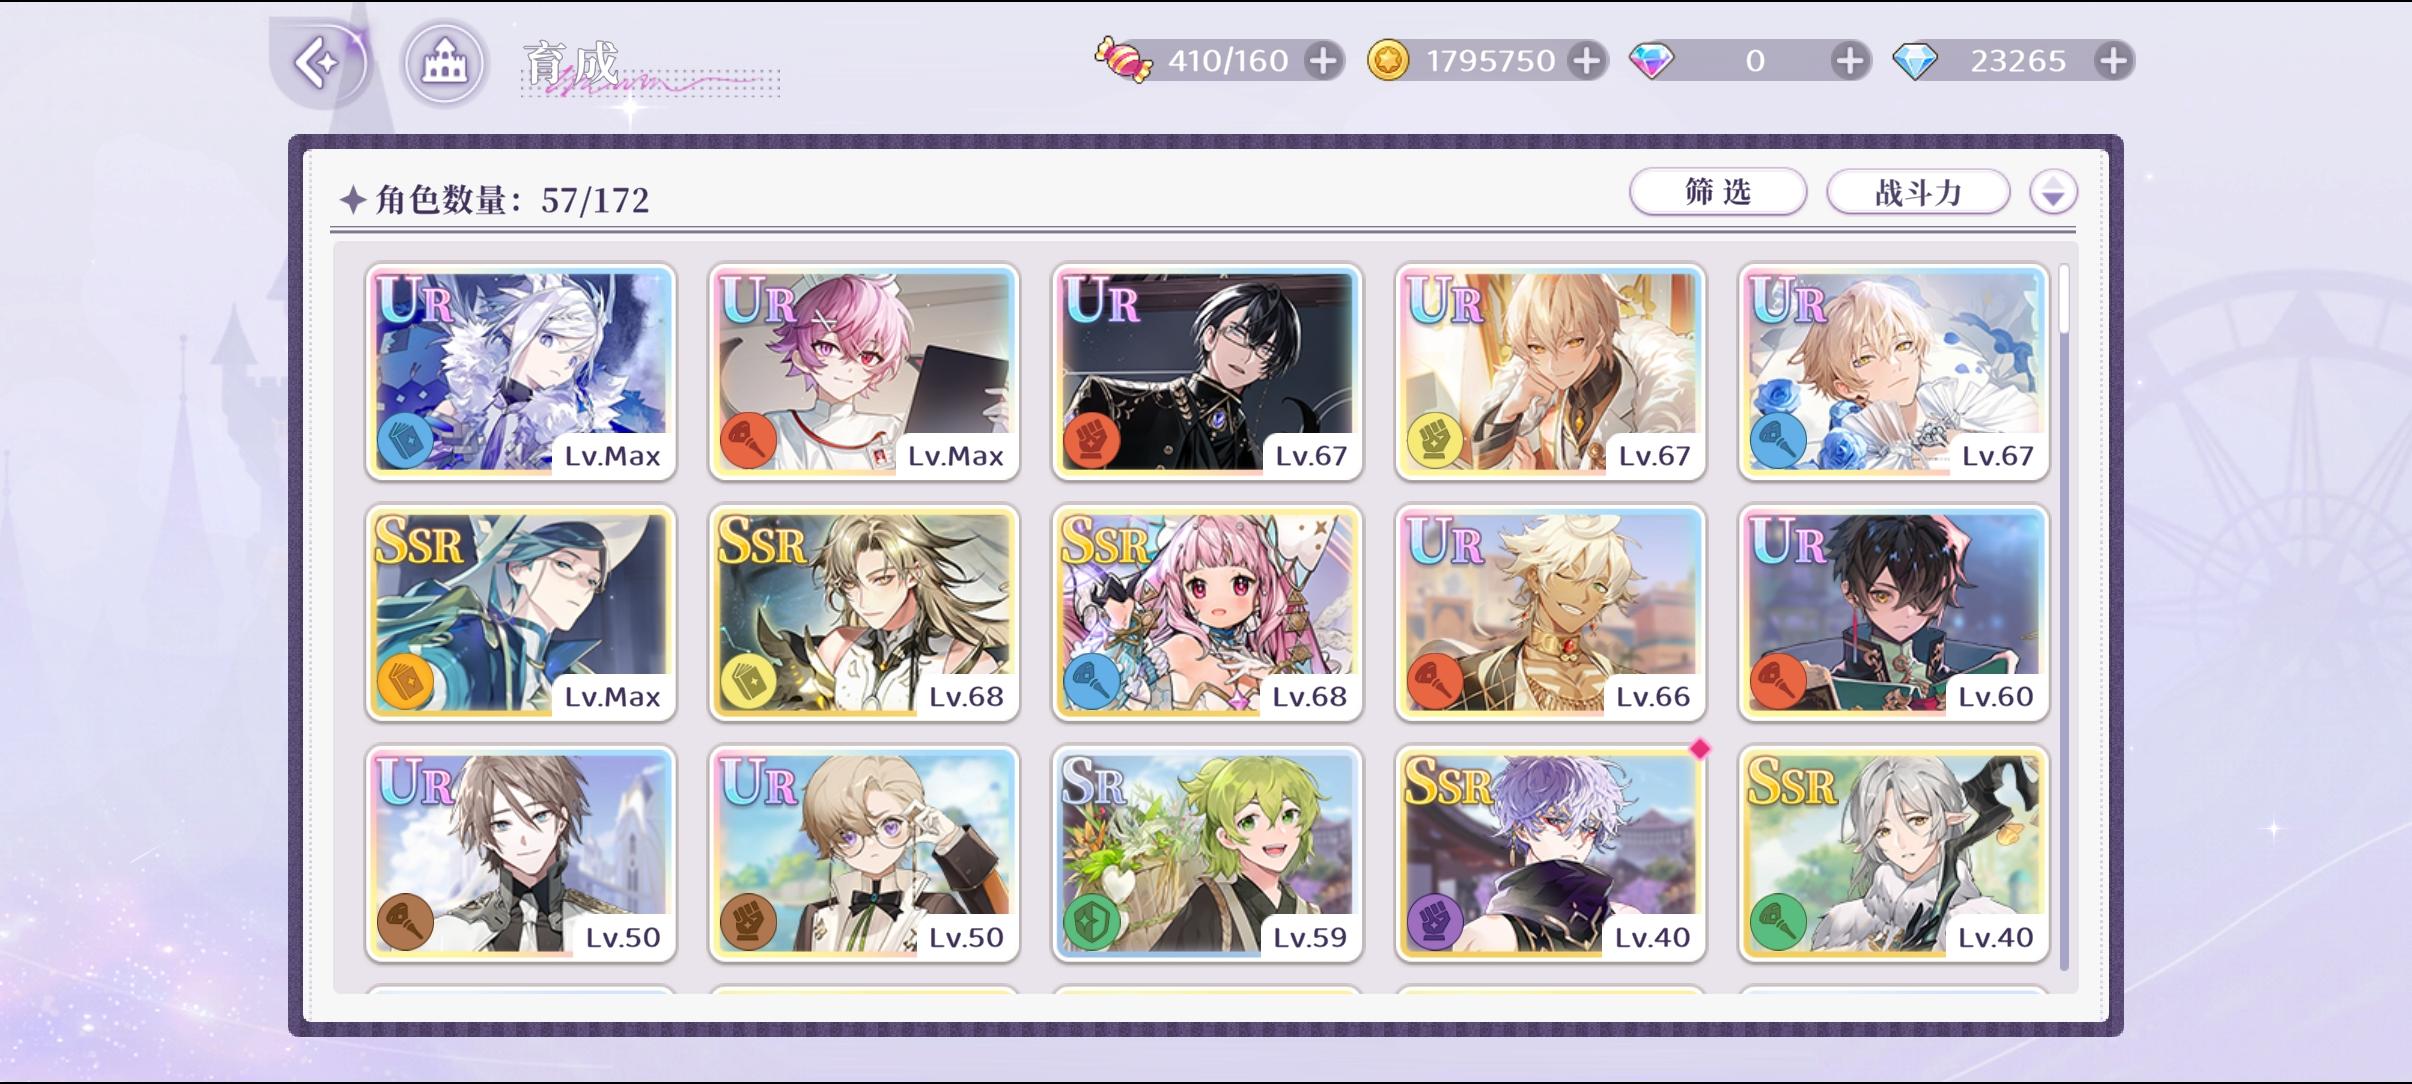Click the candy stamina icon
This screenshot has height=1084, width=2412.
coord(1124,60)
